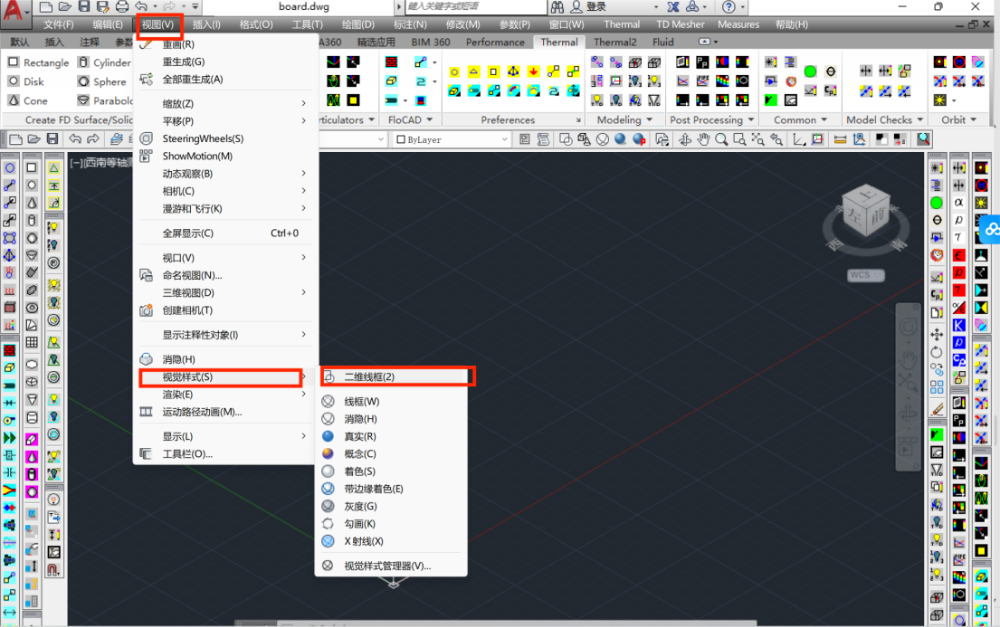Click the Disk surface tool
1000x627 pixels.
pos(26,82)
